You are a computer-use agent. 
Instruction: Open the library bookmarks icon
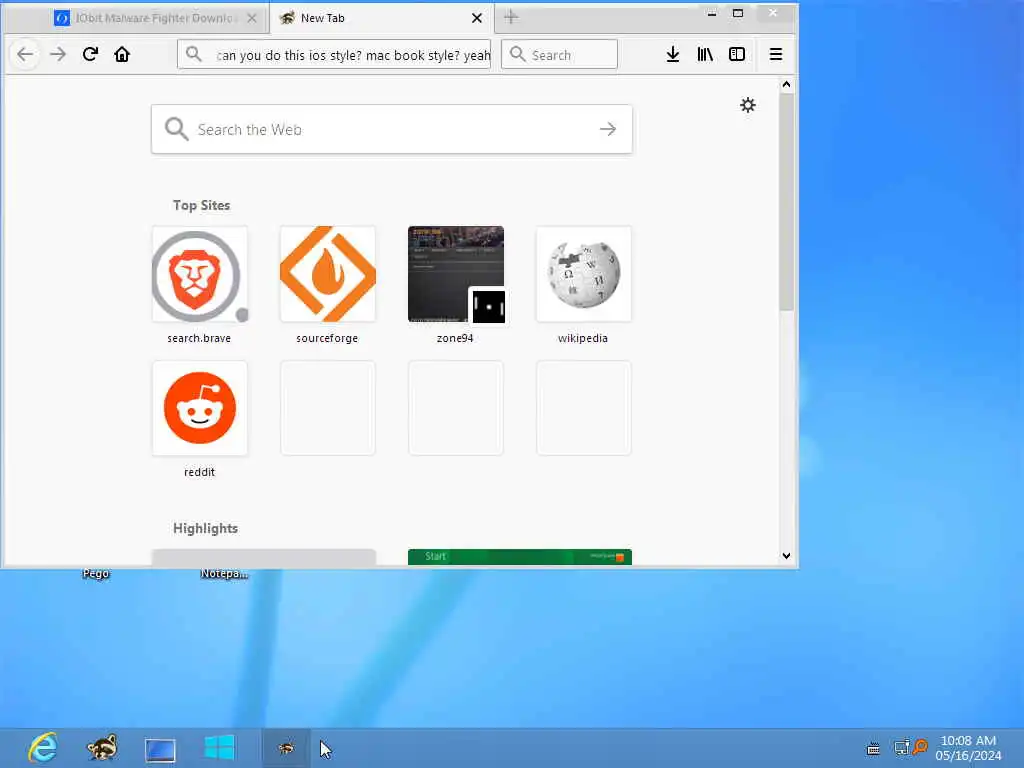(705, 54)
